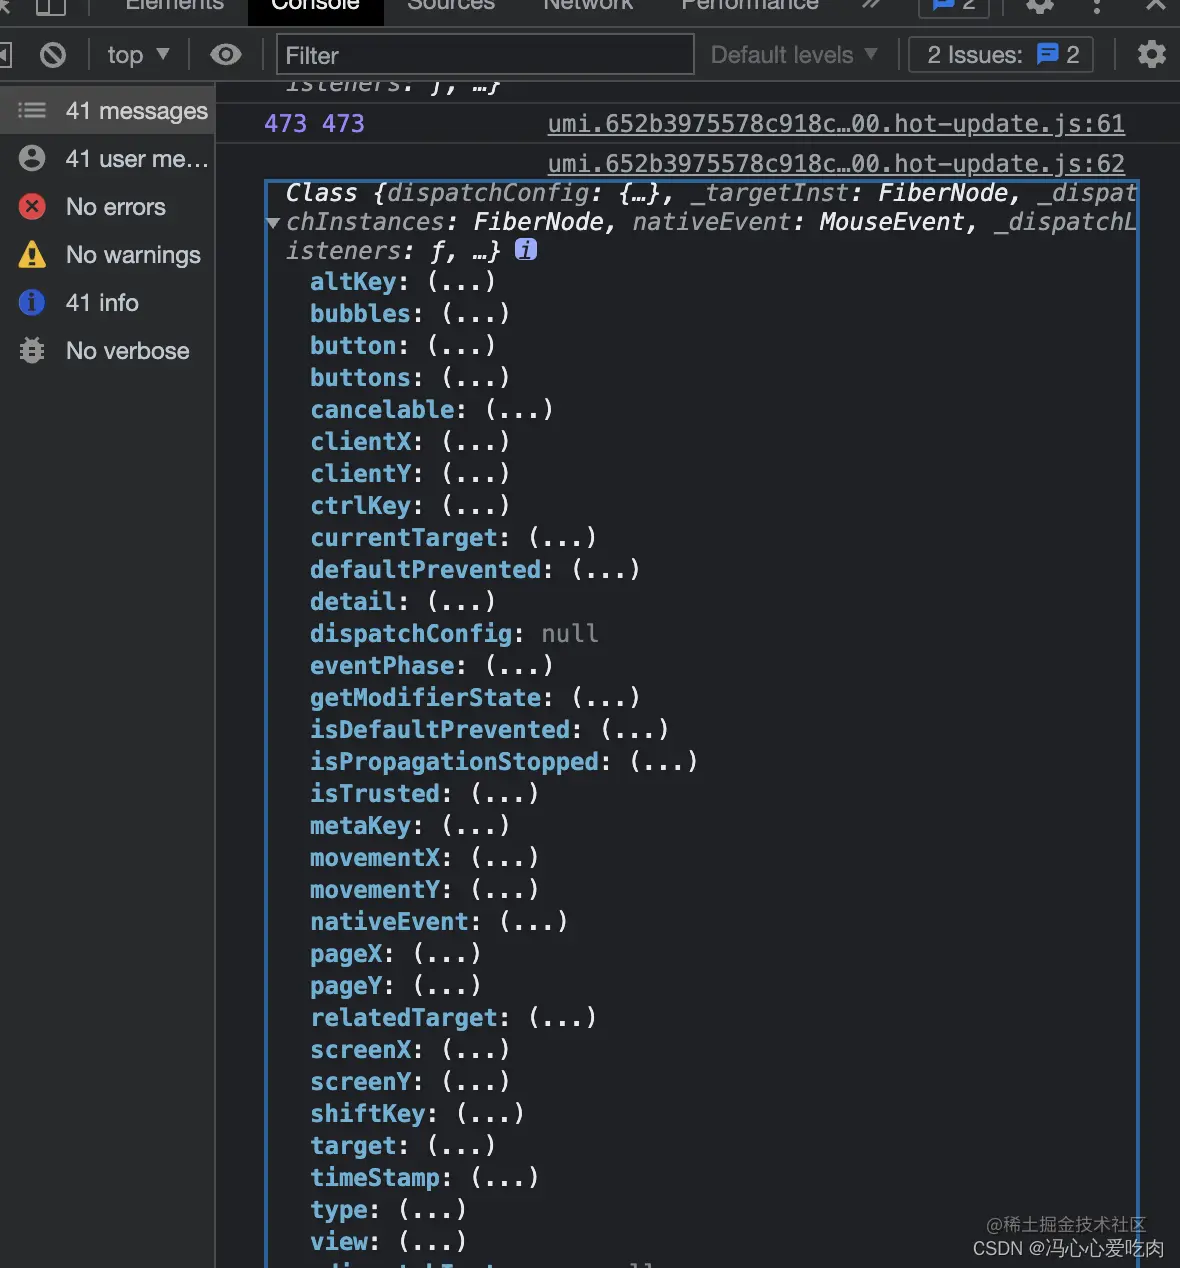Image resolution: width=1180 pixels, height=1268 pixels.
Task: Open the issues message counter badge
Action: point(954,6)
